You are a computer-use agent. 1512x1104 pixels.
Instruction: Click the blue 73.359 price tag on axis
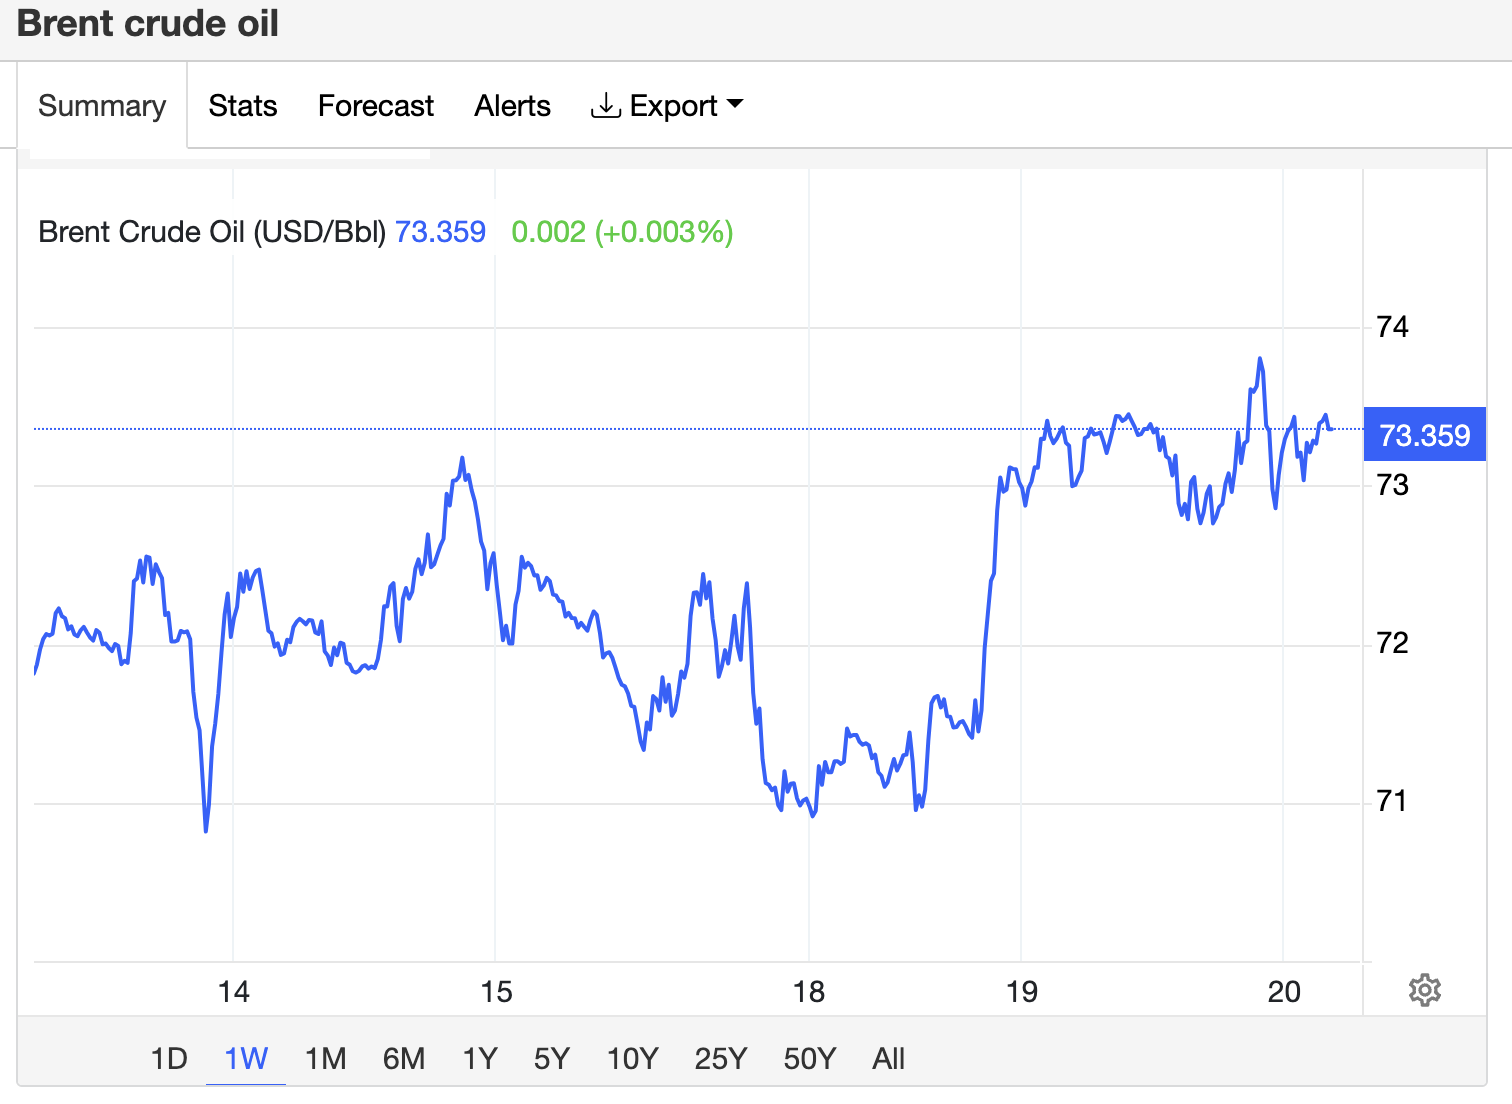click(1425, 435)
